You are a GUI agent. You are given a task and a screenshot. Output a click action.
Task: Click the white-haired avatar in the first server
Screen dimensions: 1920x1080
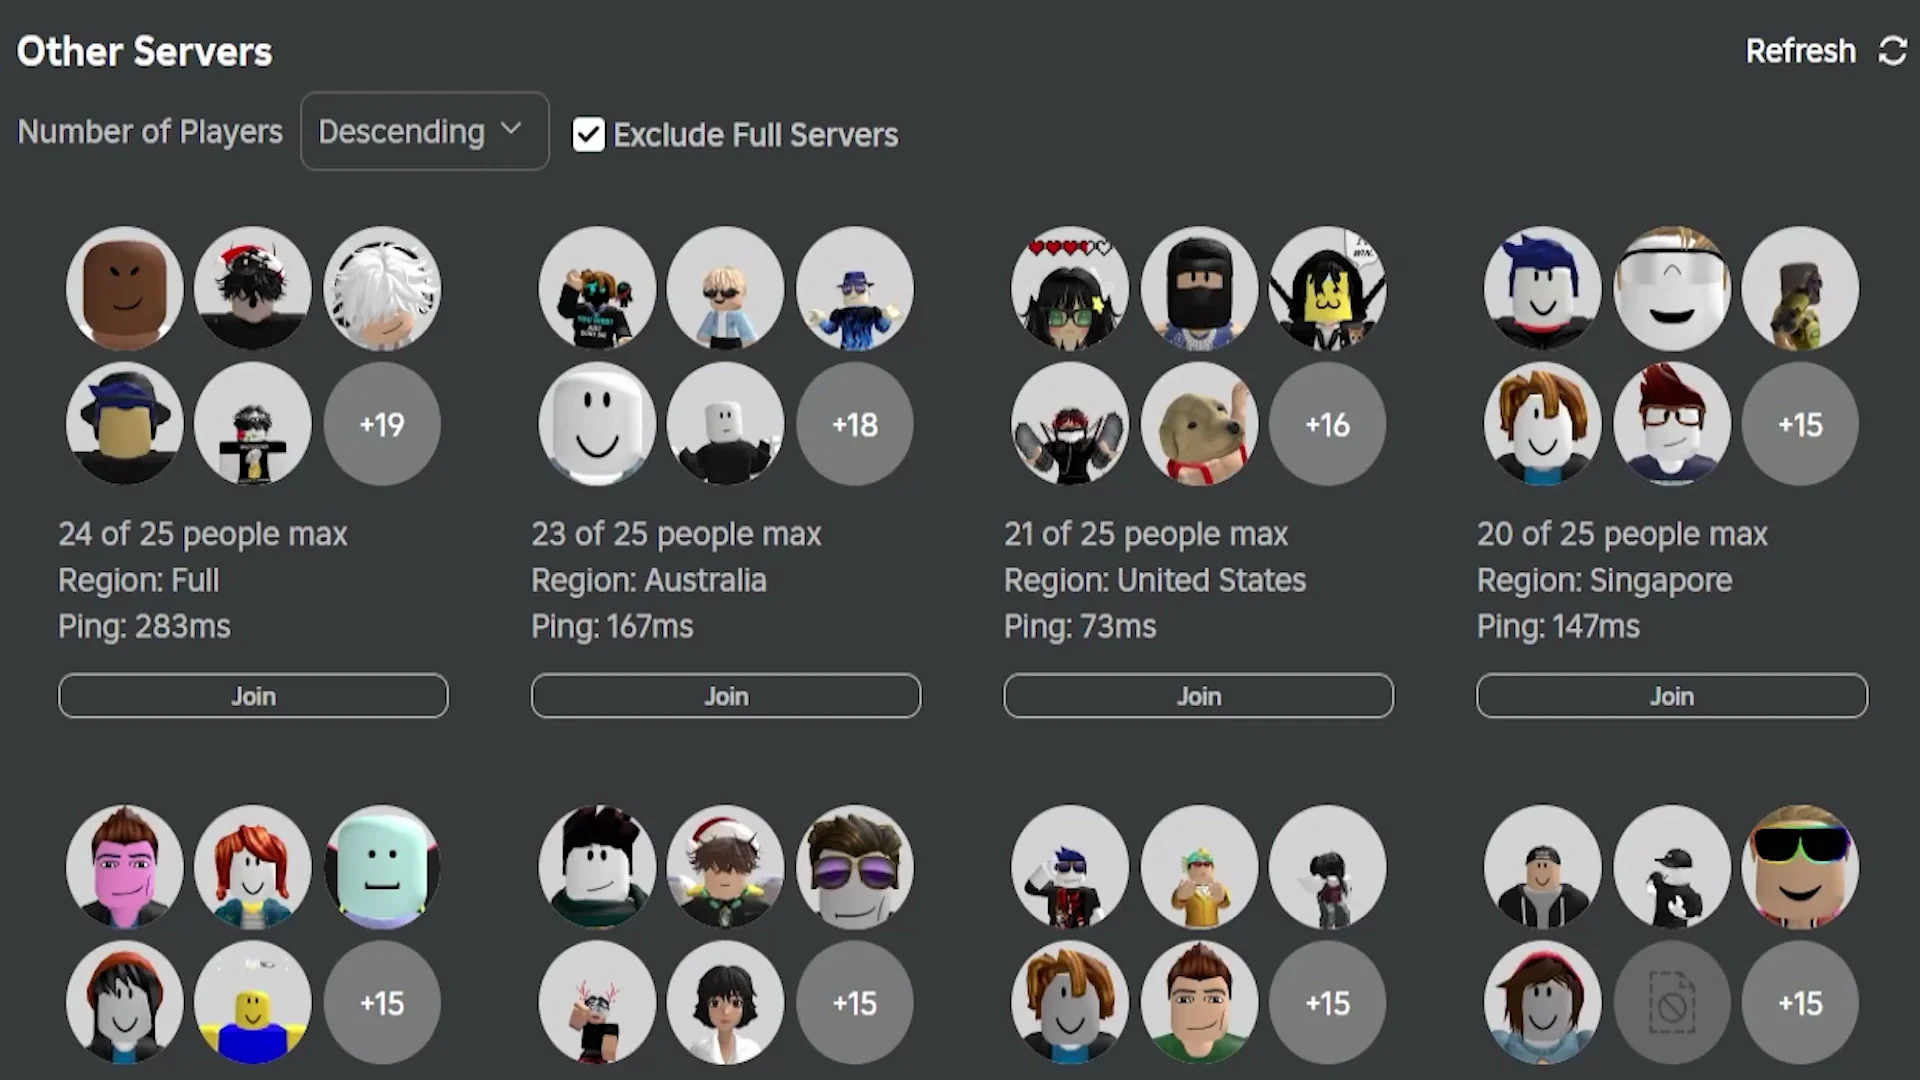381,289
